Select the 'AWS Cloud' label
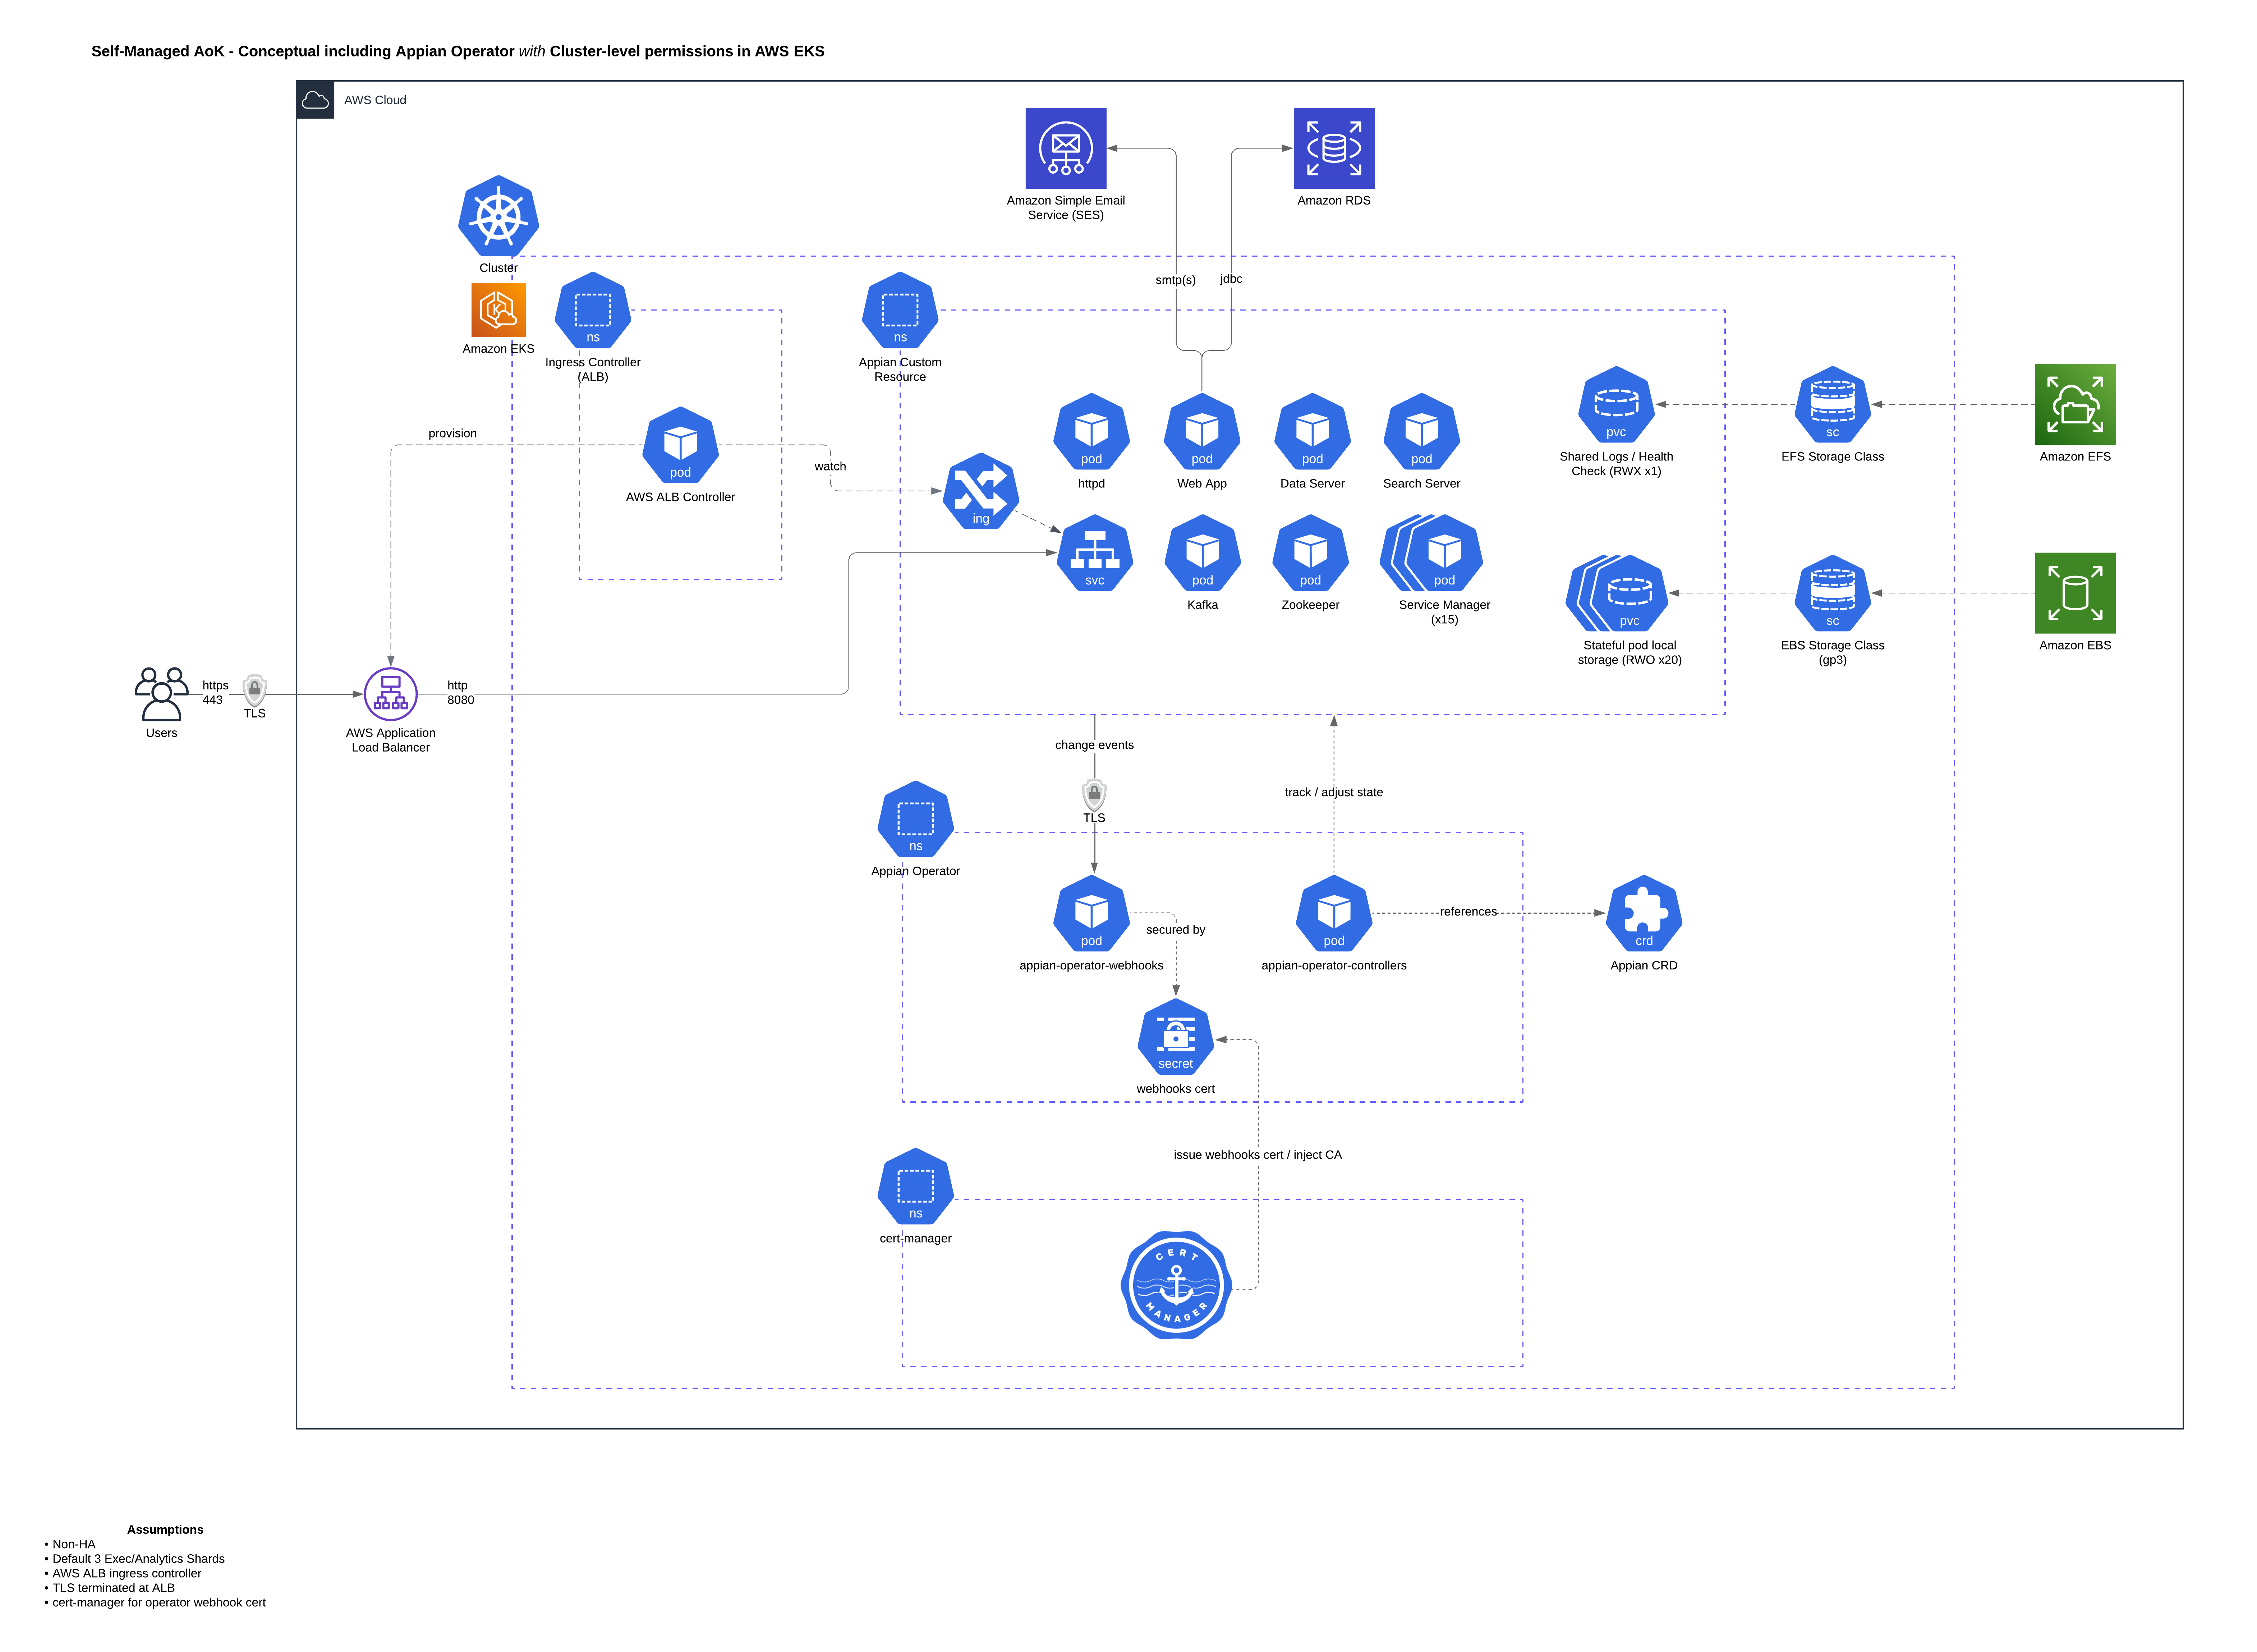This screenshot has width=2257, height=1652. [x=375, y=100]
